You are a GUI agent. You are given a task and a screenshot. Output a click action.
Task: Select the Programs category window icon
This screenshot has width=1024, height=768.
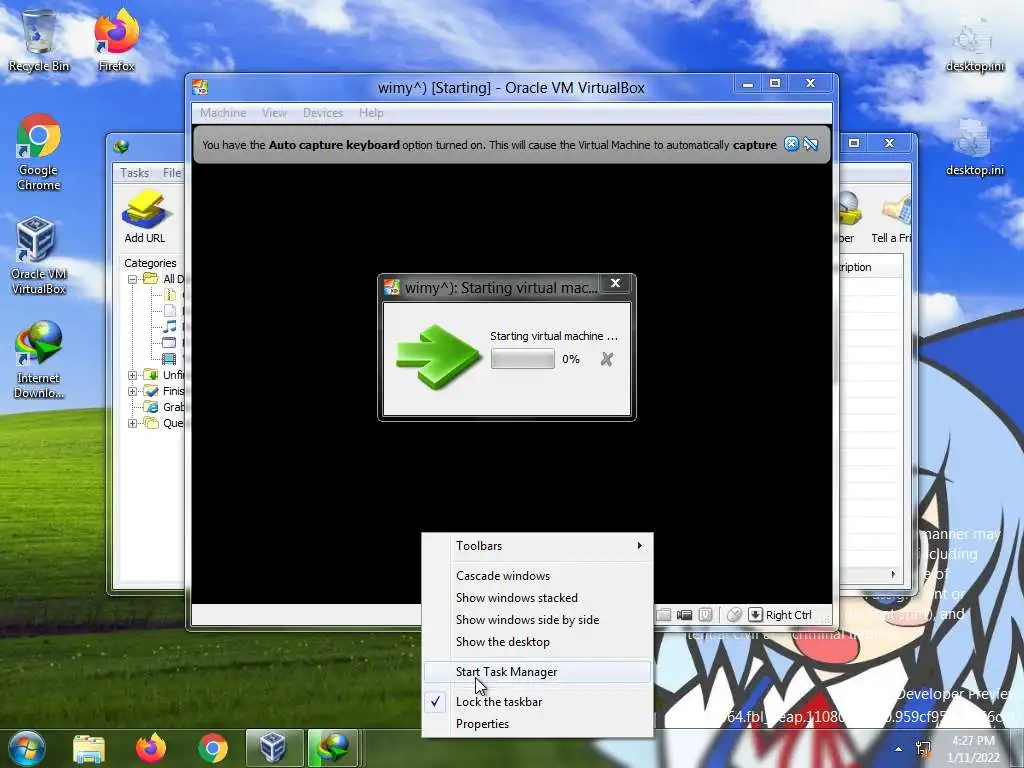[169, 342]
